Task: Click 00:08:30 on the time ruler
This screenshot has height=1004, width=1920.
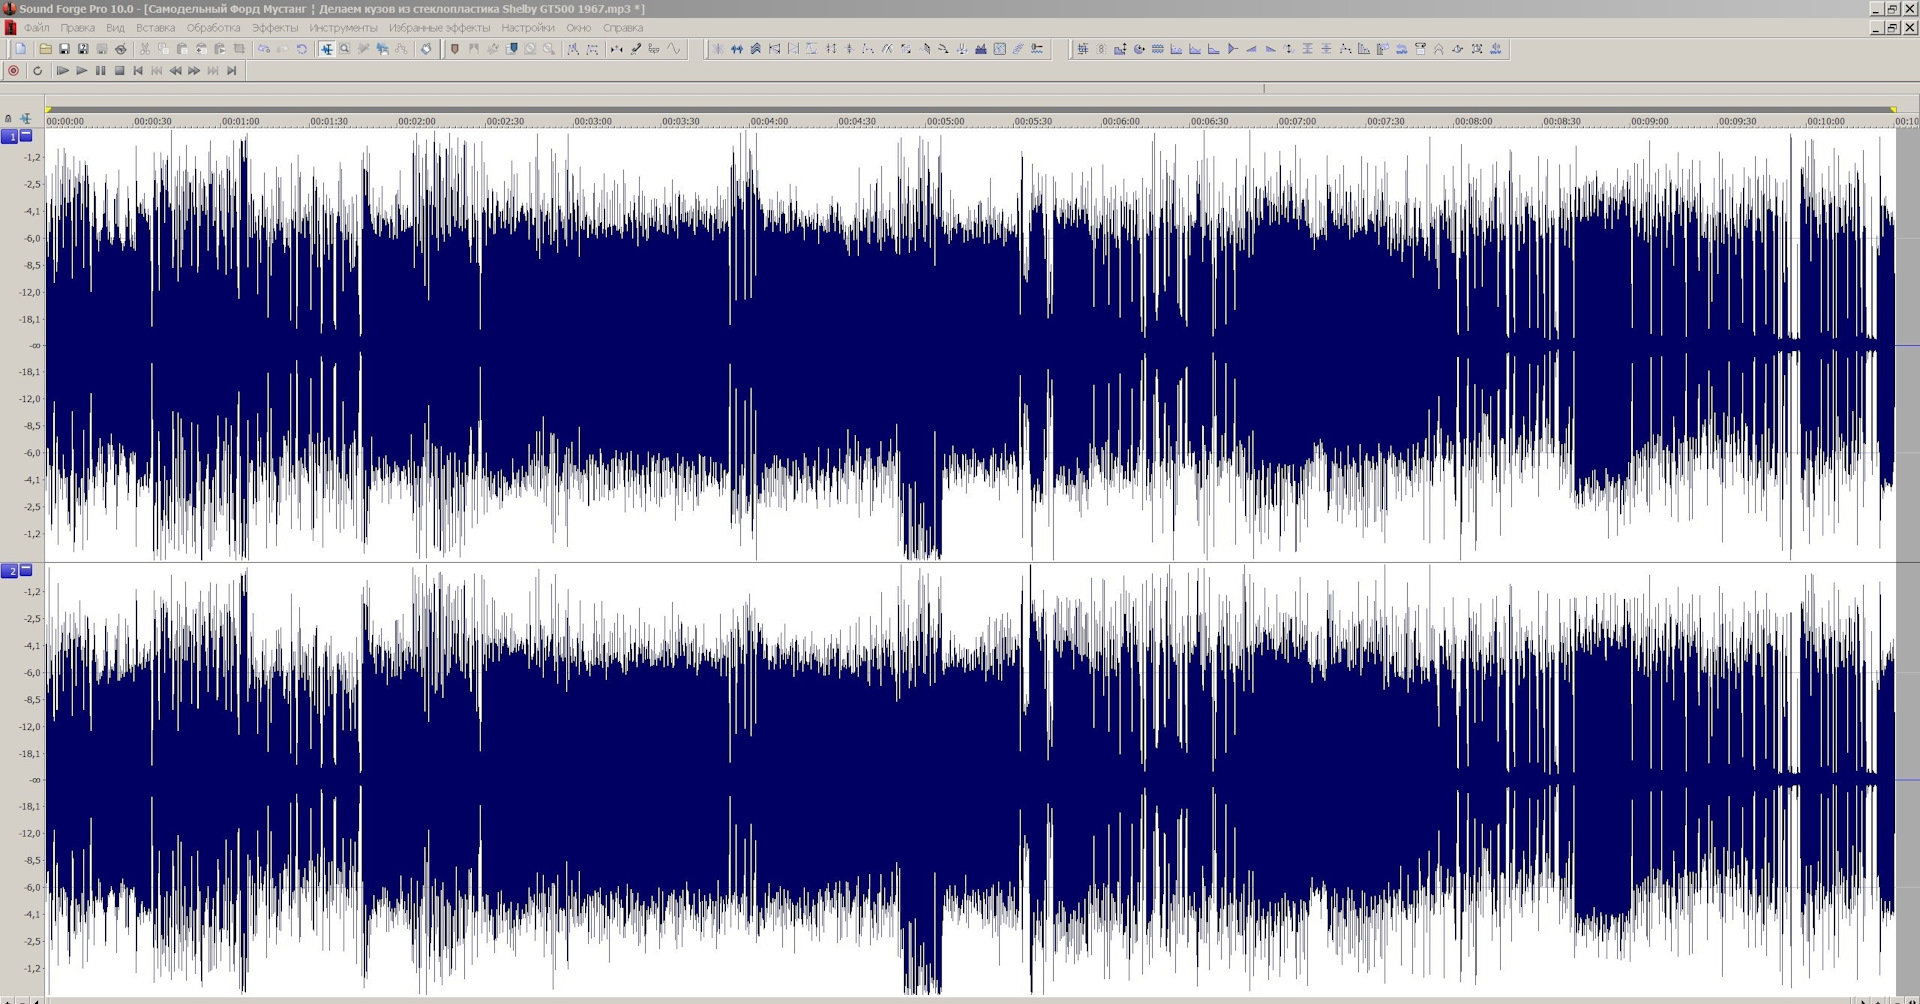Action: (1561, 121)
